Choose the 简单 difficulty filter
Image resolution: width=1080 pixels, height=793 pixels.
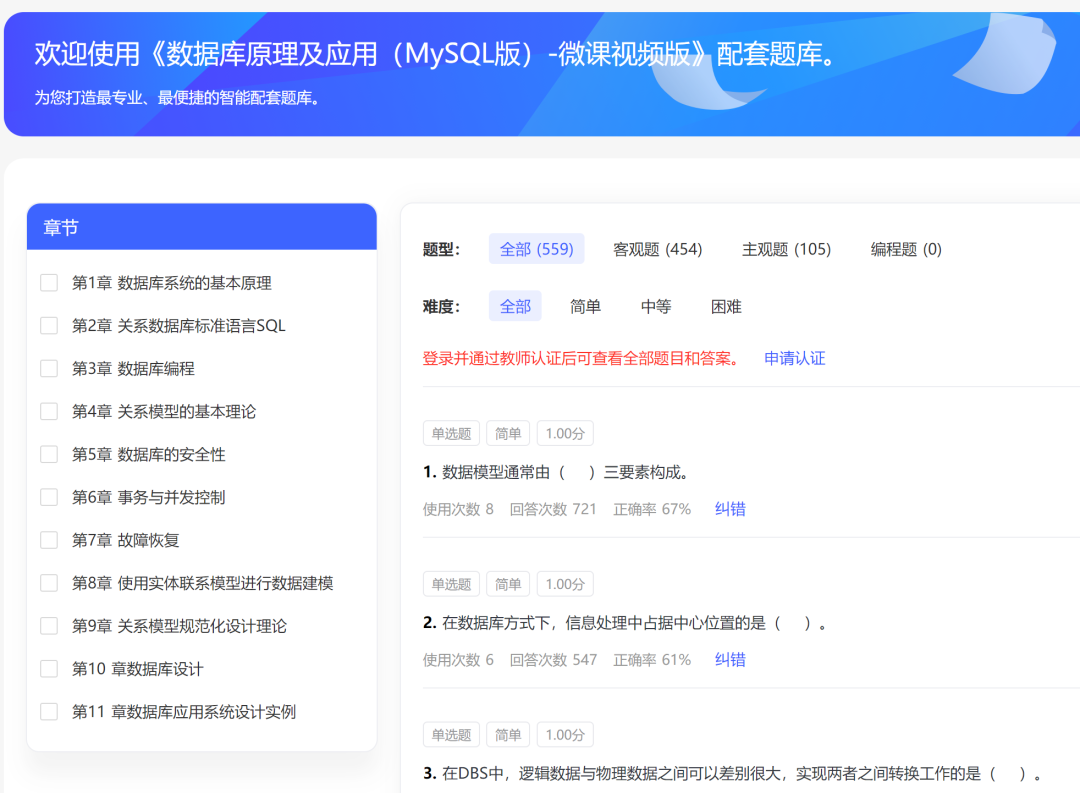[x=585, y=306]
